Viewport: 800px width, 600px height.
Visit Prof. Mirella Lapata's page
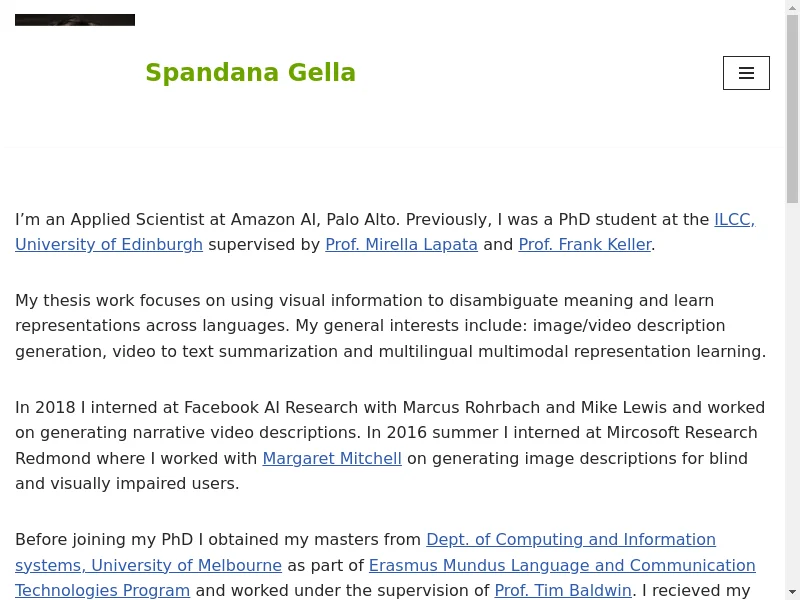pos(401,245)
